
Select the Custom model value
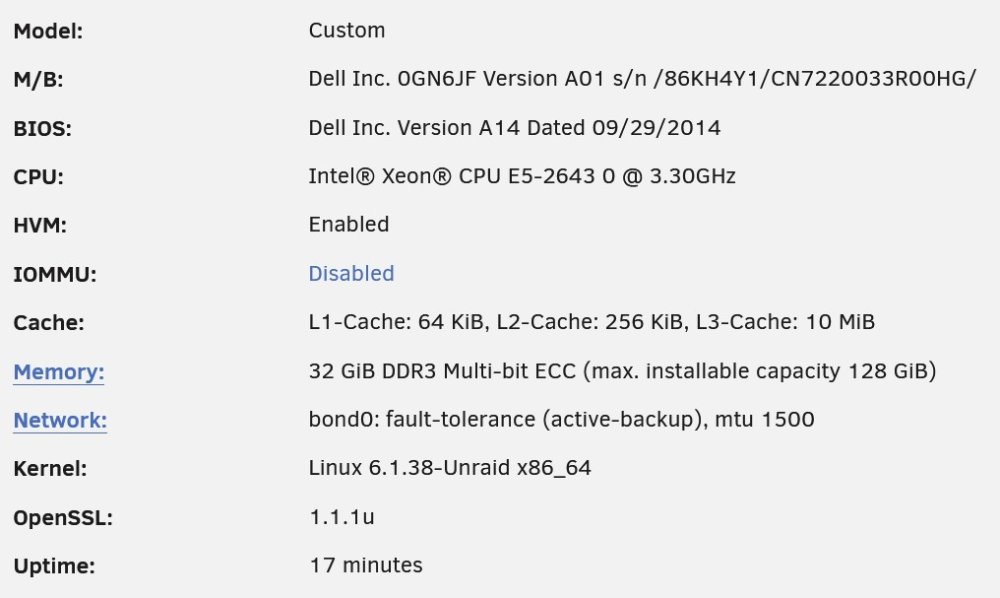347,31
